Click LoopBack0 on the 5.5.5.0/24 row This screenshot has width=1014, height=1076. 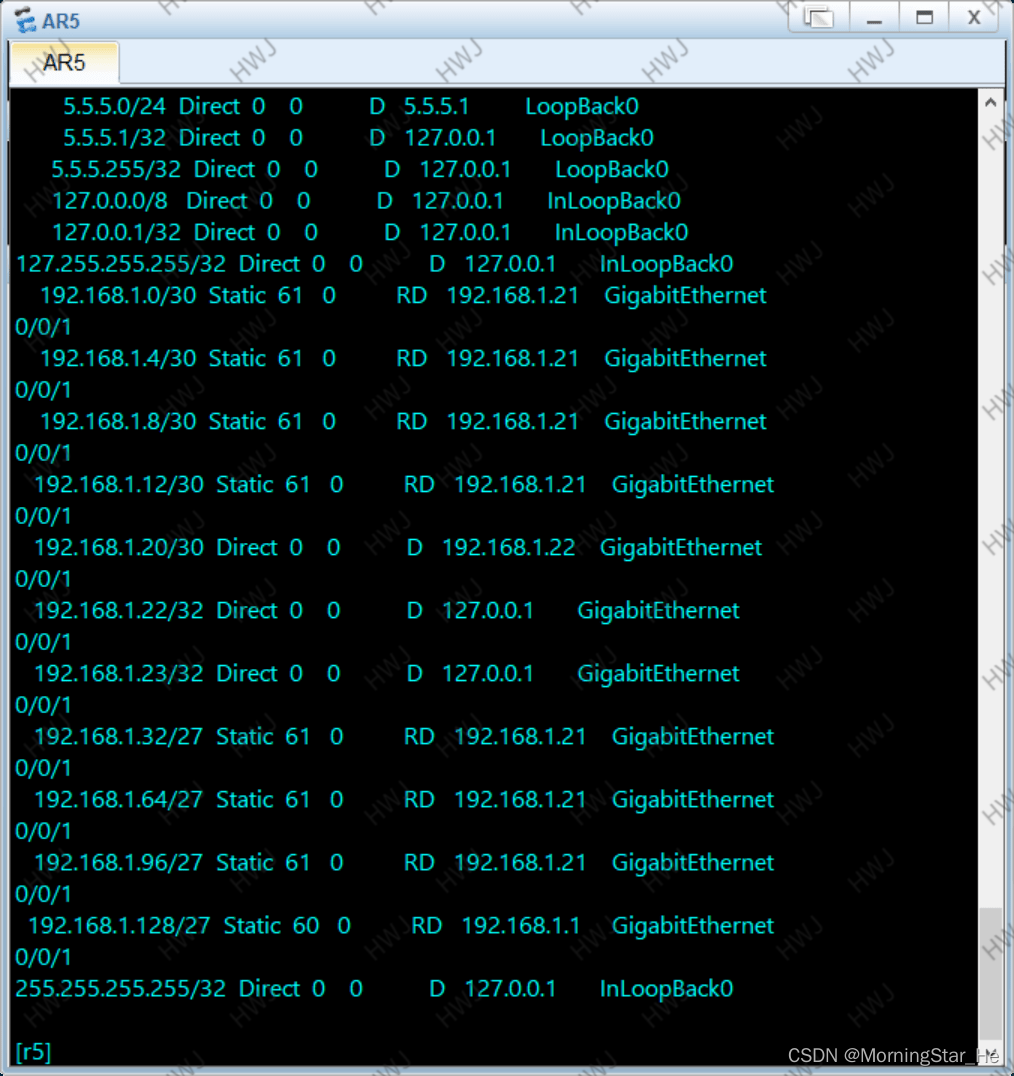point(582,106)
